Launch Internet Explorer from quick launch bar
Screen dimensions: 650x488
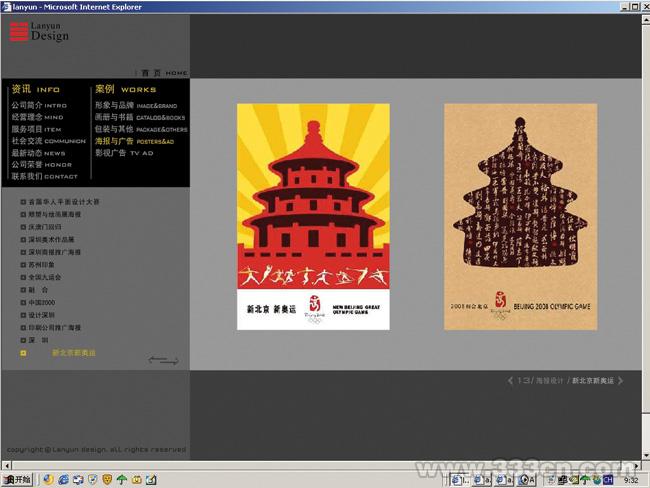[63, 480]
